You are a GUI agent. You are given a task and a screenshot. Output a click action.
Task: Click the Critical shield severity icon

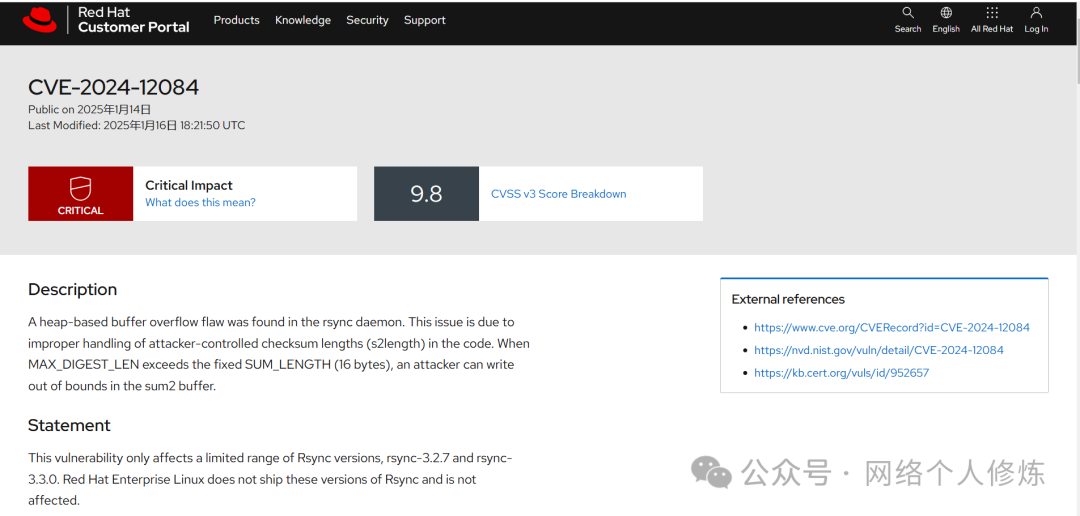(81, 187)
